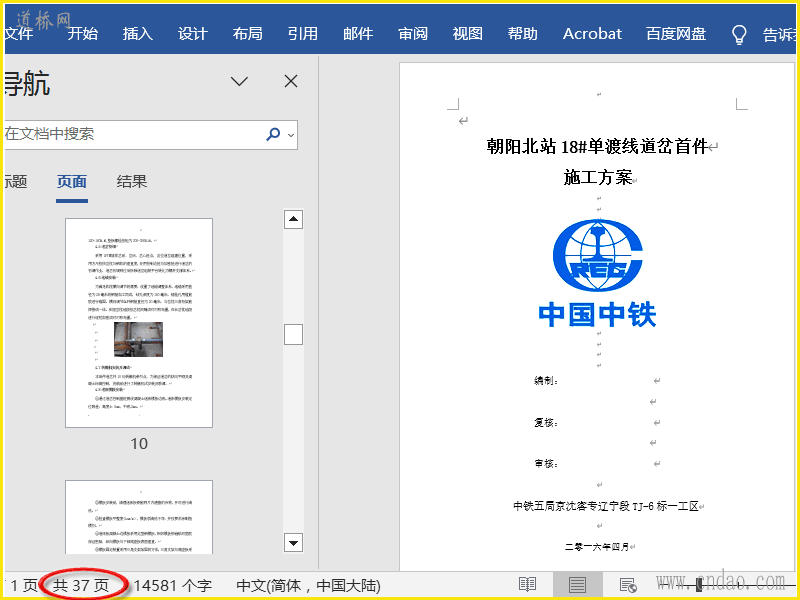800x600 pixels.
Task: Click the thumbnail scrollbar handle
Action: pyautogui.click(x=293, y=335)
